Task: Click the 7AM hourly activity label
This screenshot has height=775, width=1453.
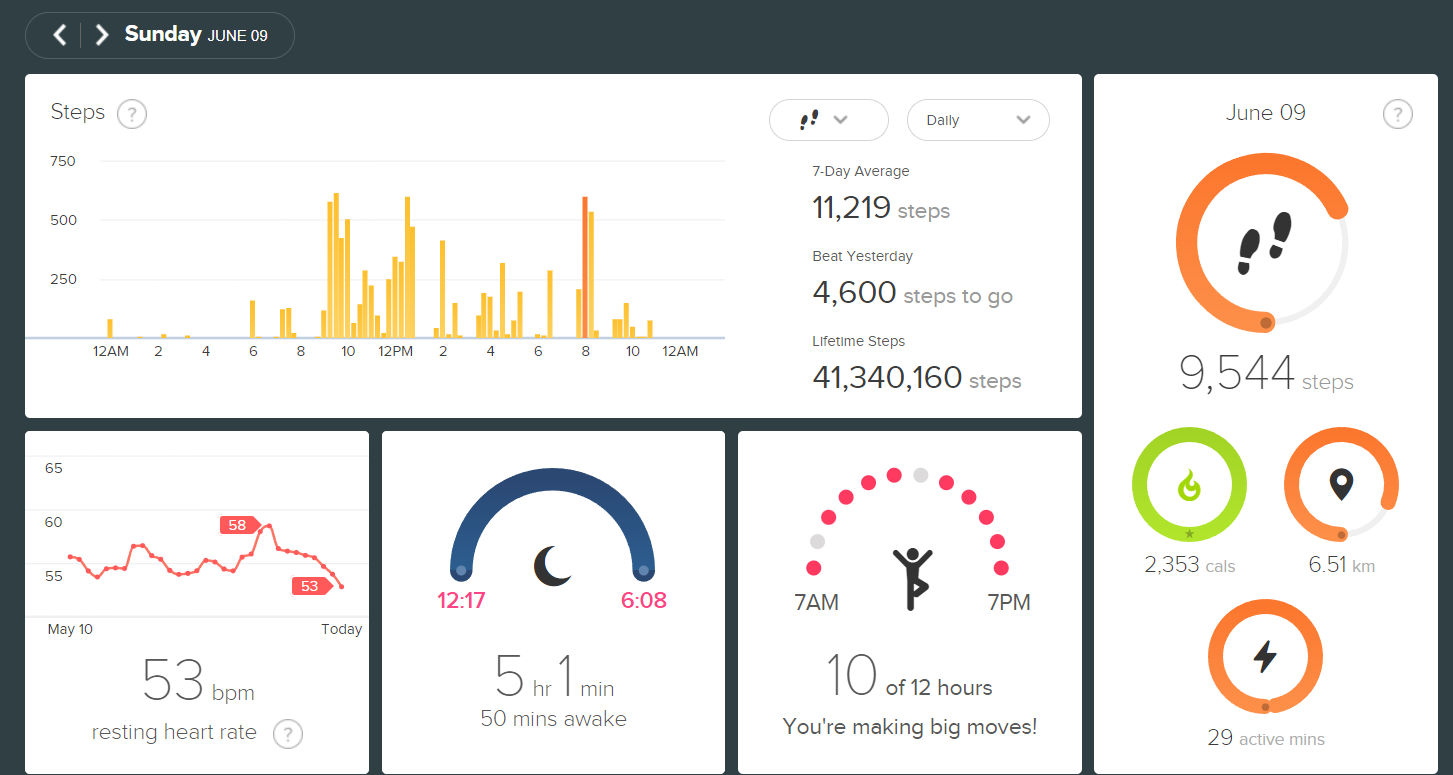Action: pos(816,603)
